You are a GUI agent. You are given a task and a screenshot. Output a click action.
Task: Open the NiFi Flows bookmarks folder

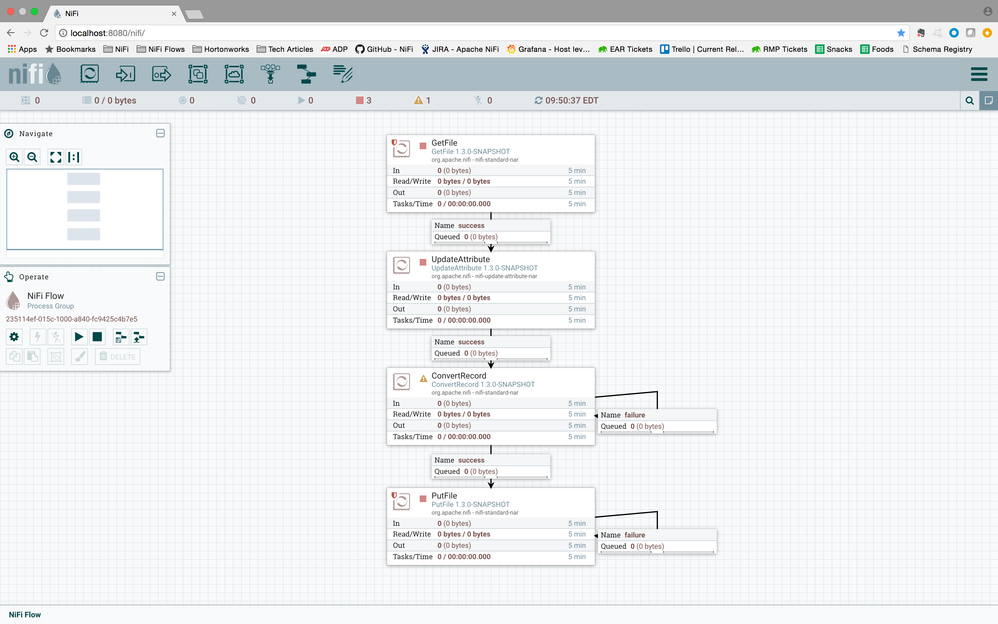pyautogui.click(x=160, y=49)
